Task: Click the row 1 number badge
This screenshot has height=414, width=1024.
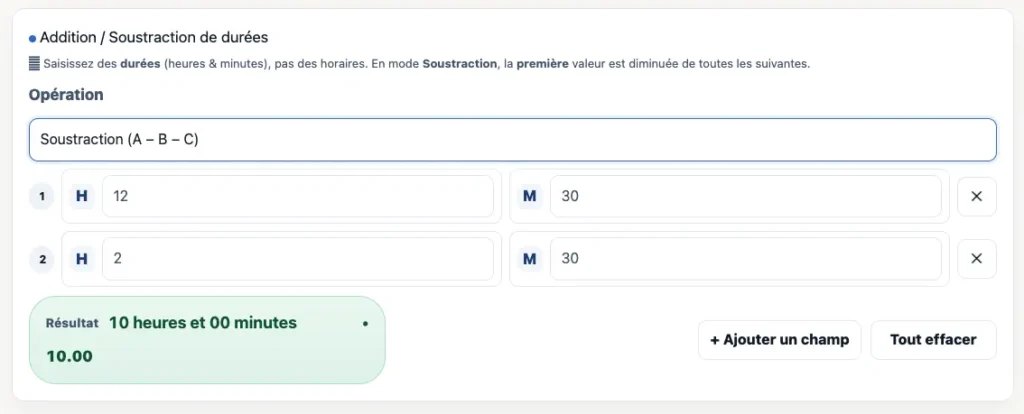Action: pos(42,197)
